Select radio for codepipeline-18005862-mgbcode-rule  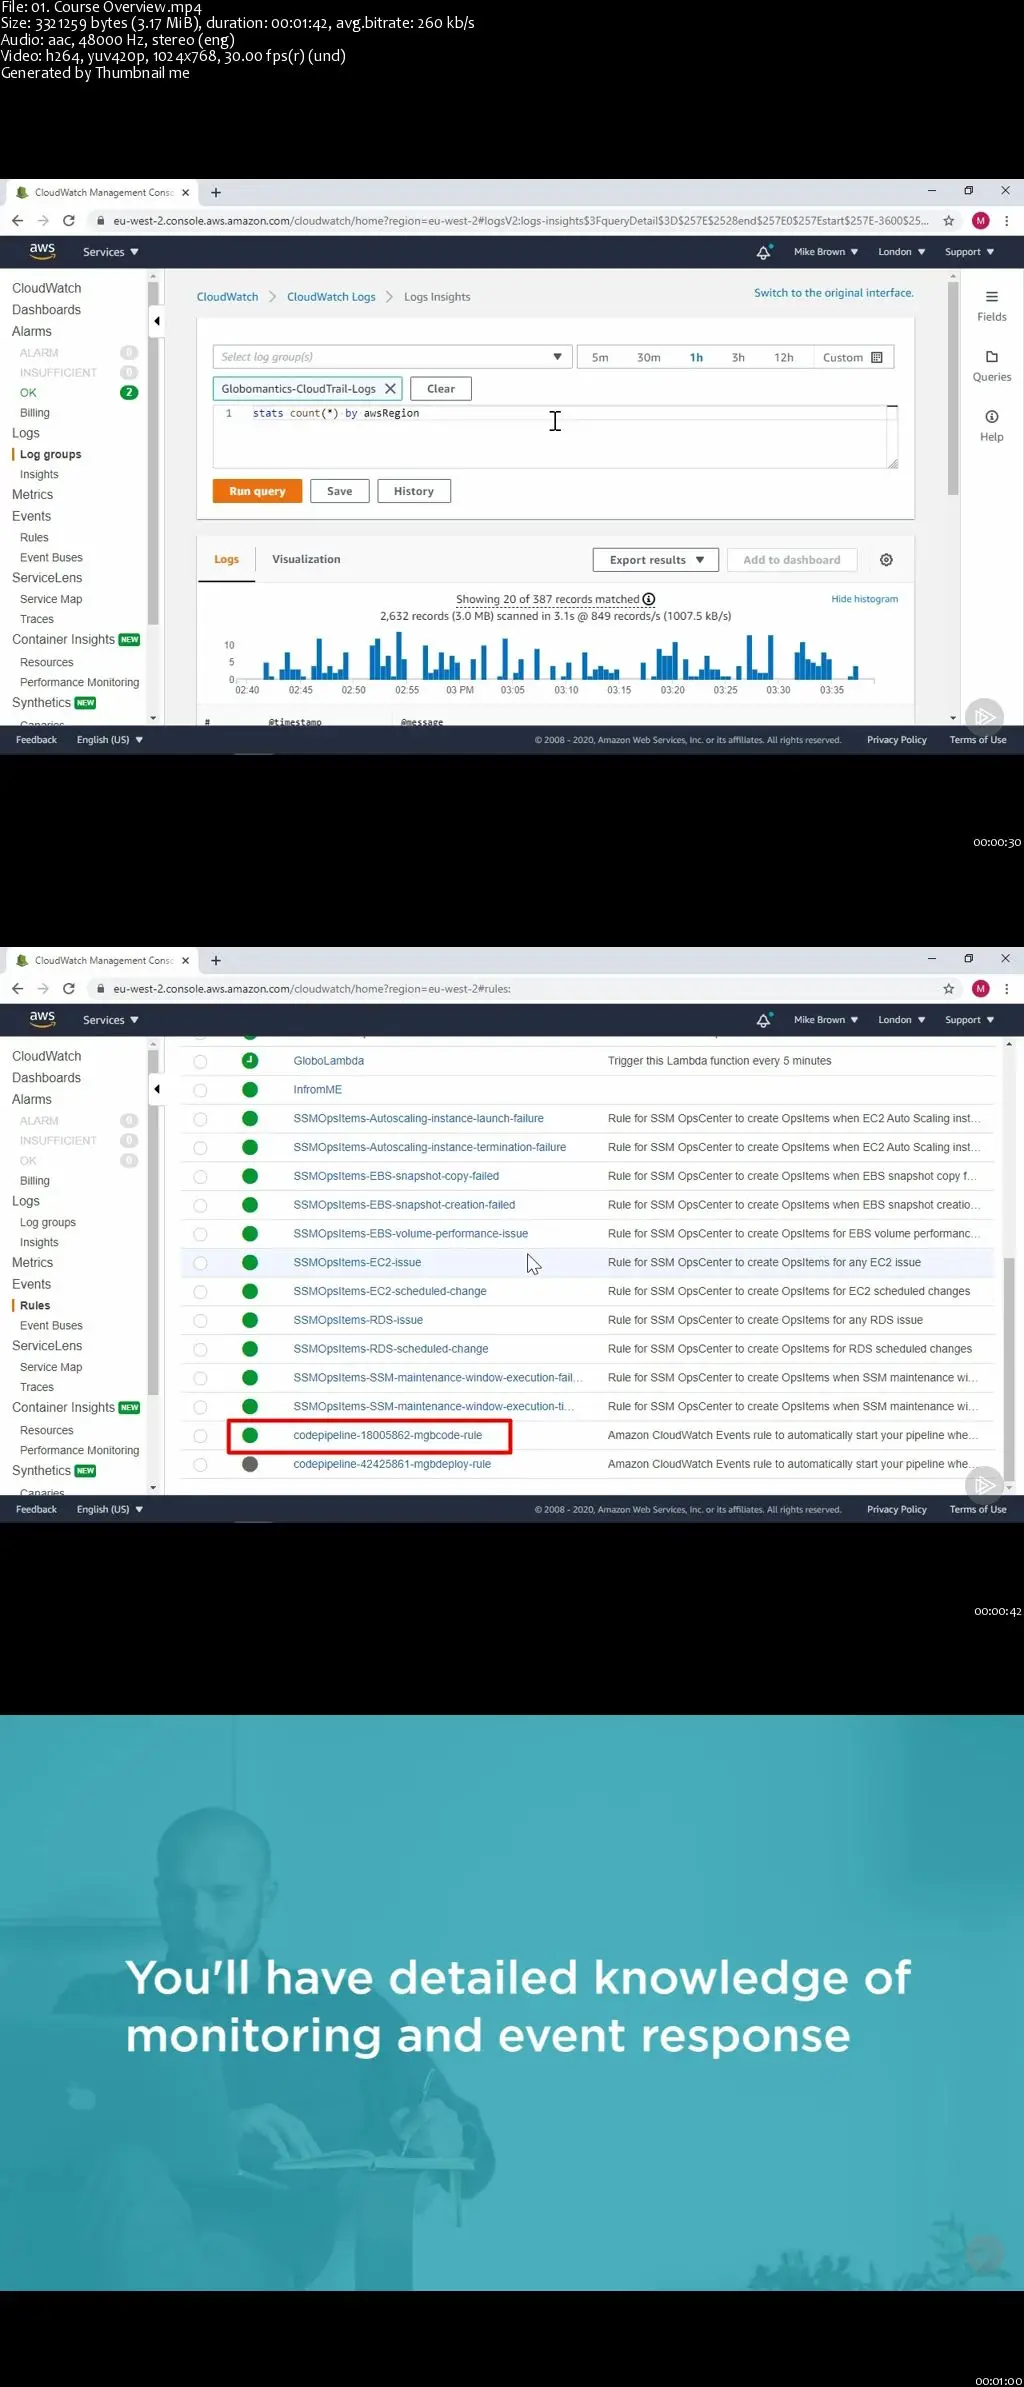200,1436
